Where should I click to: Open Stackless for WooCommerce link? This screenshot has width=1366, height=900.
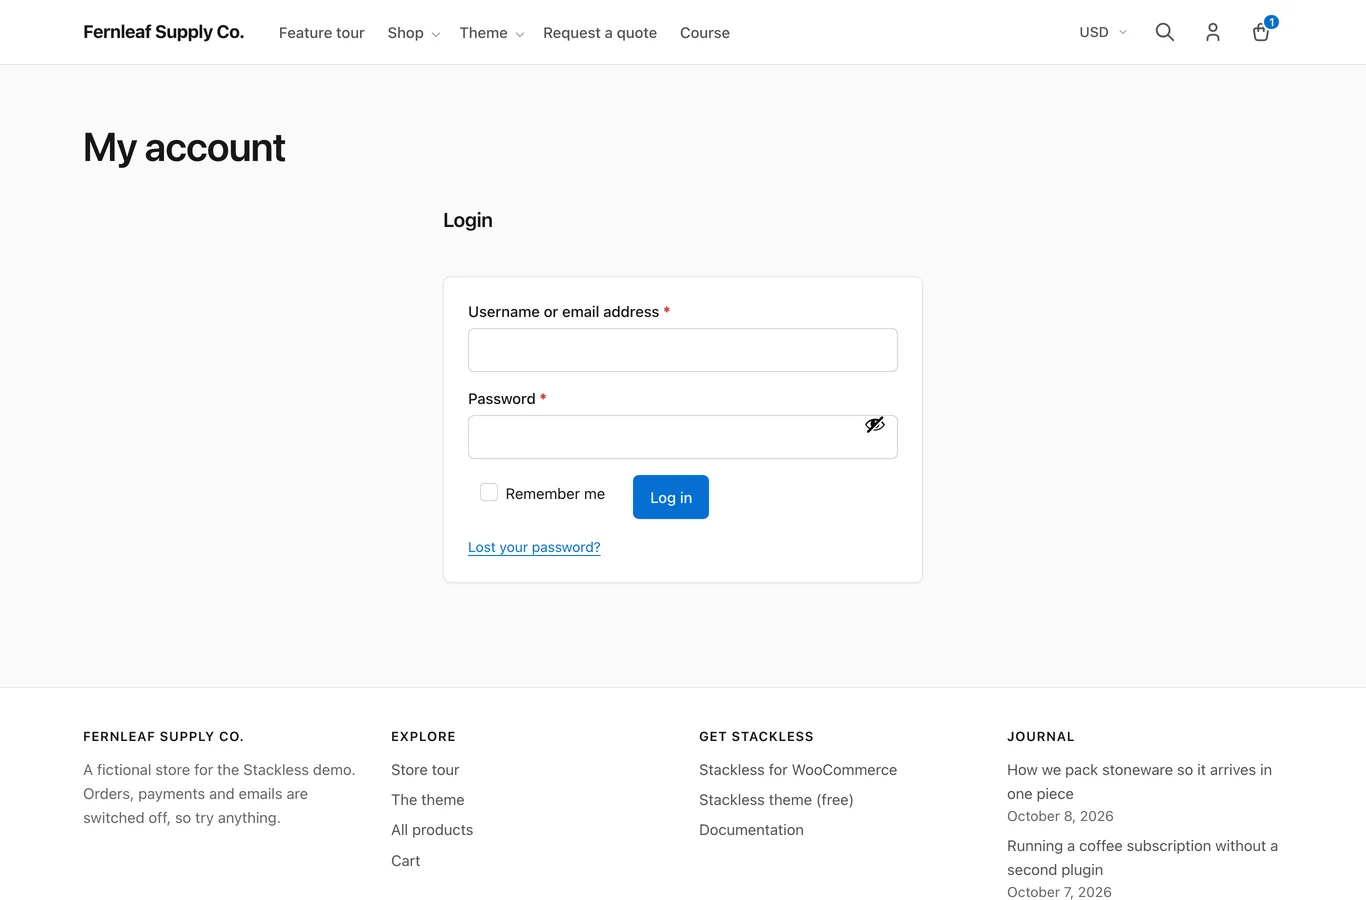point(798,770)
